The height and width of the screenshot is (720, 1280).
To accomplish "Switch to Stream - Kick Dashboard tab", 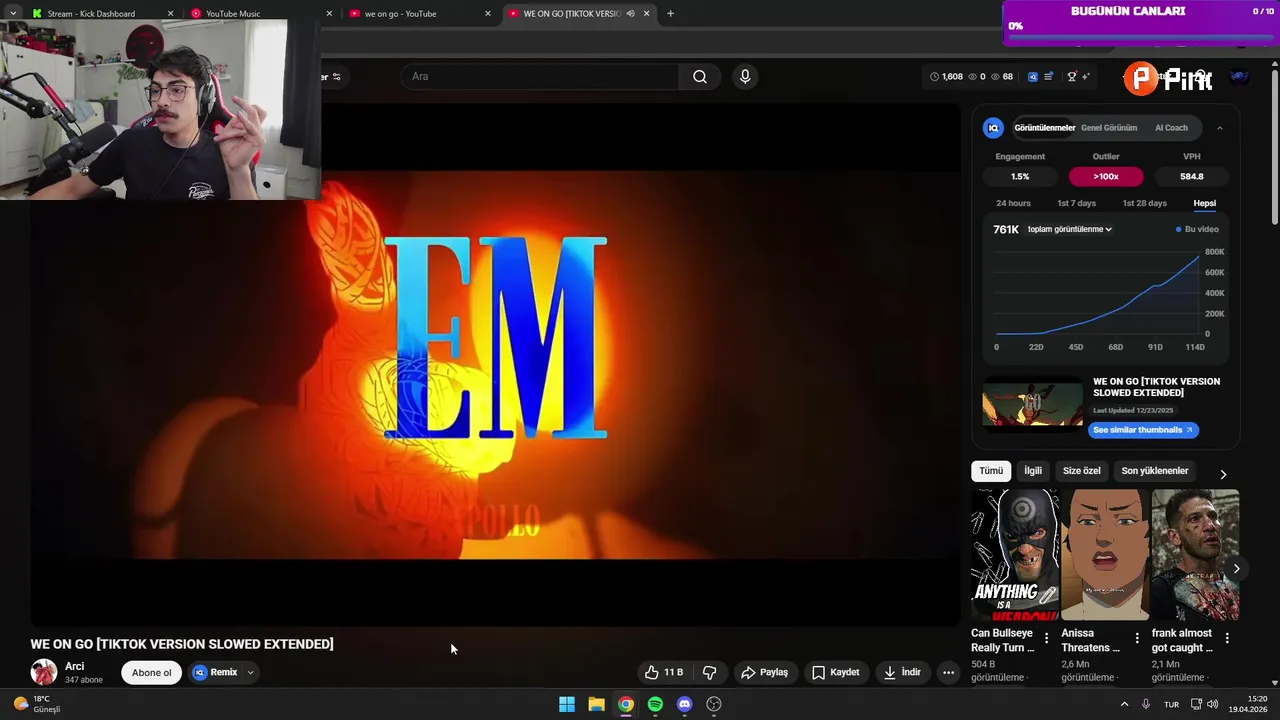I will click(103, 14).
